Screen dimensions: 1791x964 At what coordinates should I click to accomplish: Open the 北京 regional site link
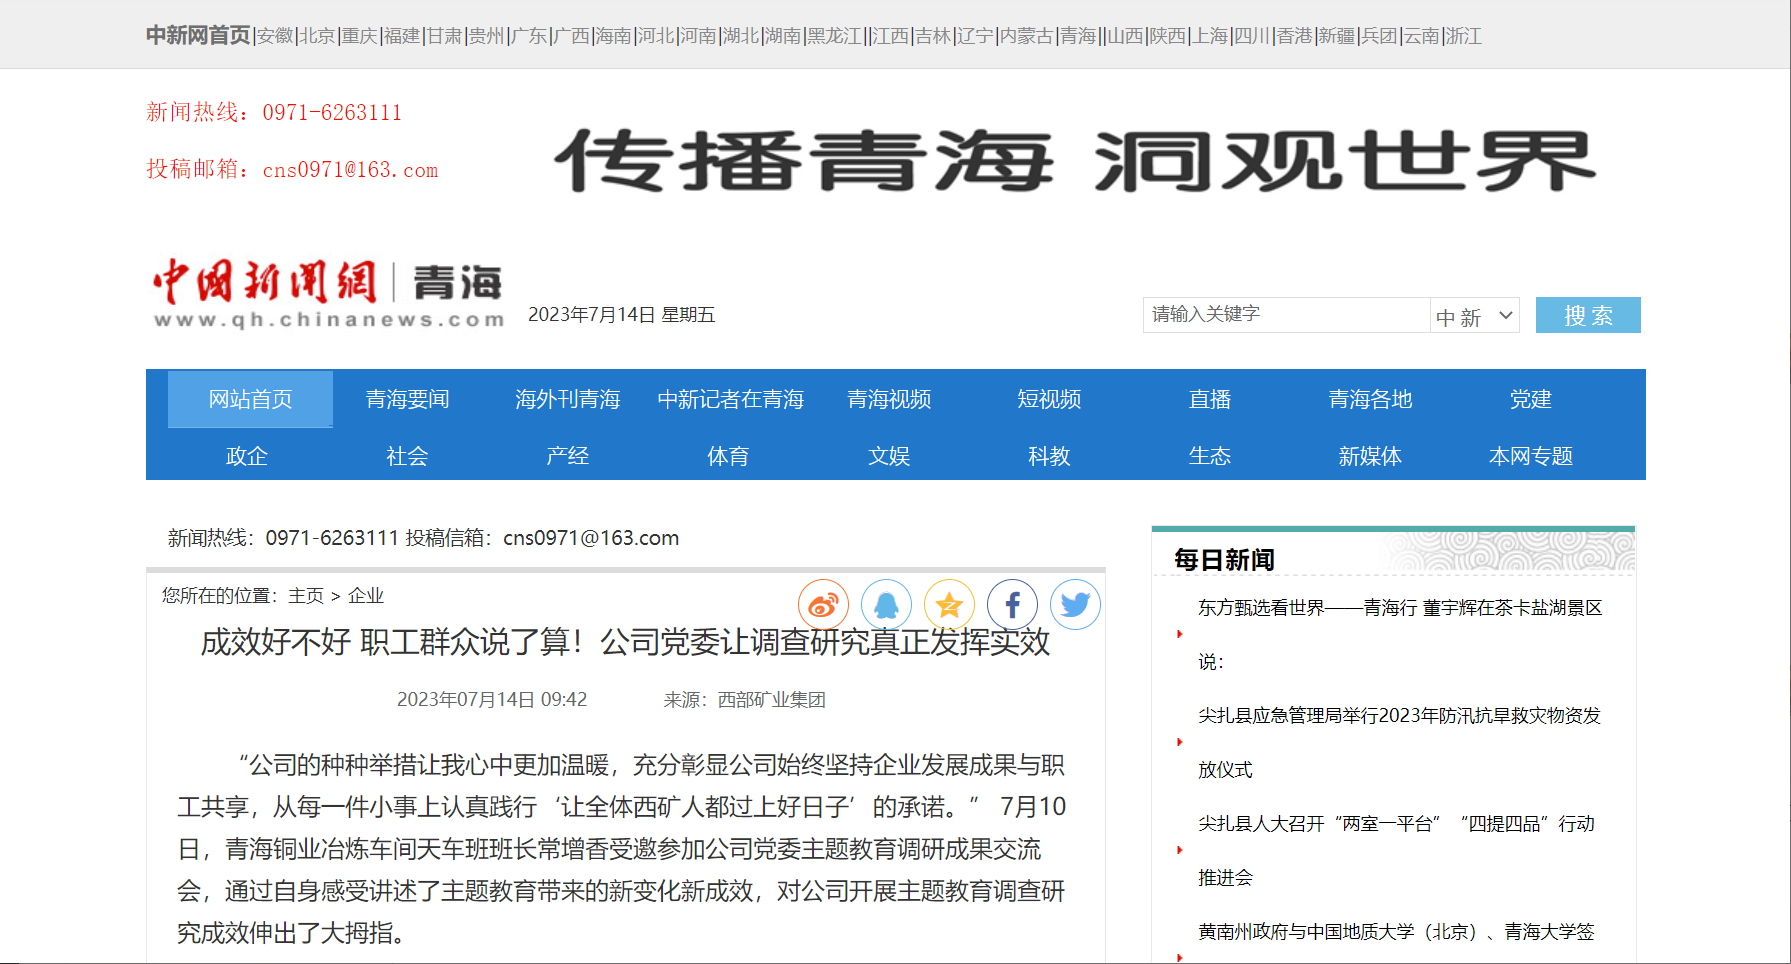point(318,36)
